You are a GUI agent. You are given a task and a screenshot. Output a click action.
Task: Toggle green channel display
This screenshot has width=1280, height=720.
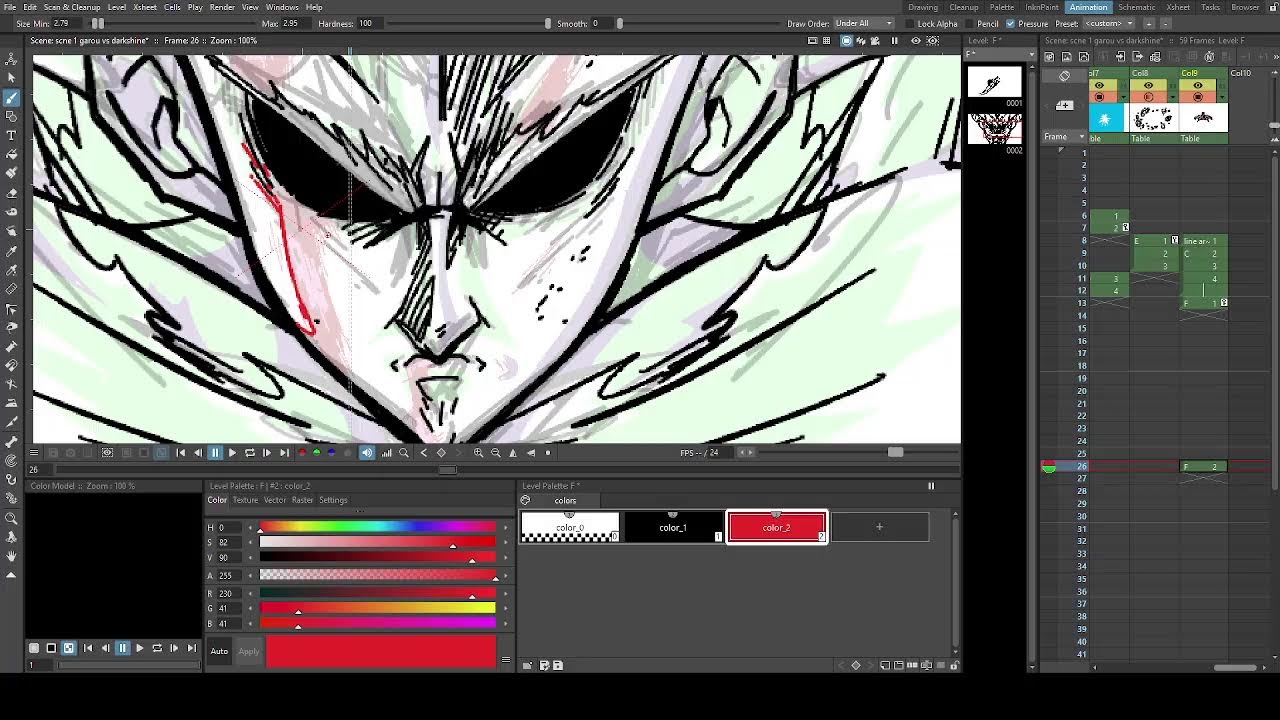(317, 453)
